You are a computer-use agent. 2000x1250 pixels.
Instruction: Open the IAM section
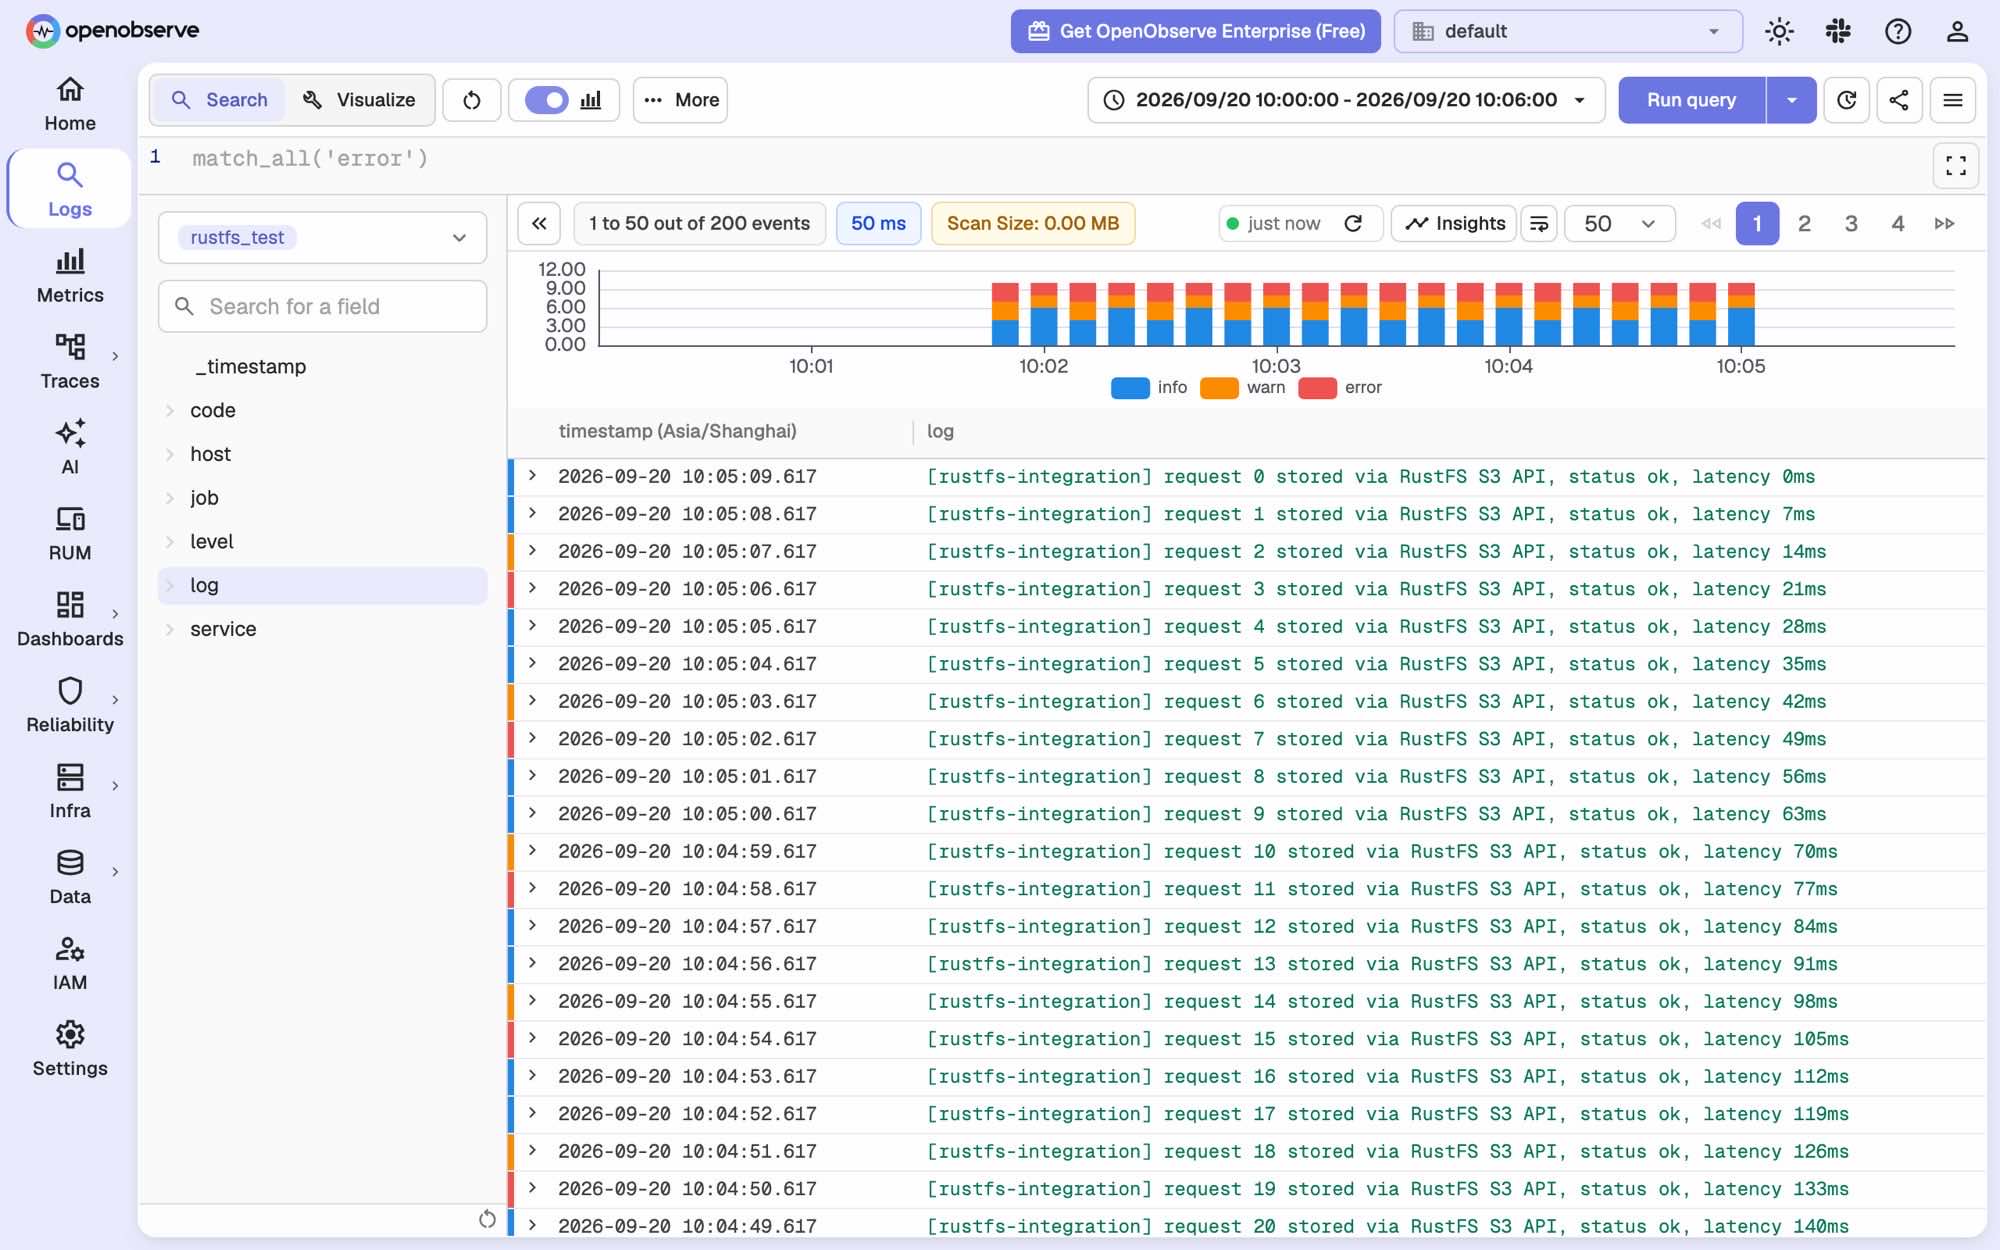pos(69,964)
